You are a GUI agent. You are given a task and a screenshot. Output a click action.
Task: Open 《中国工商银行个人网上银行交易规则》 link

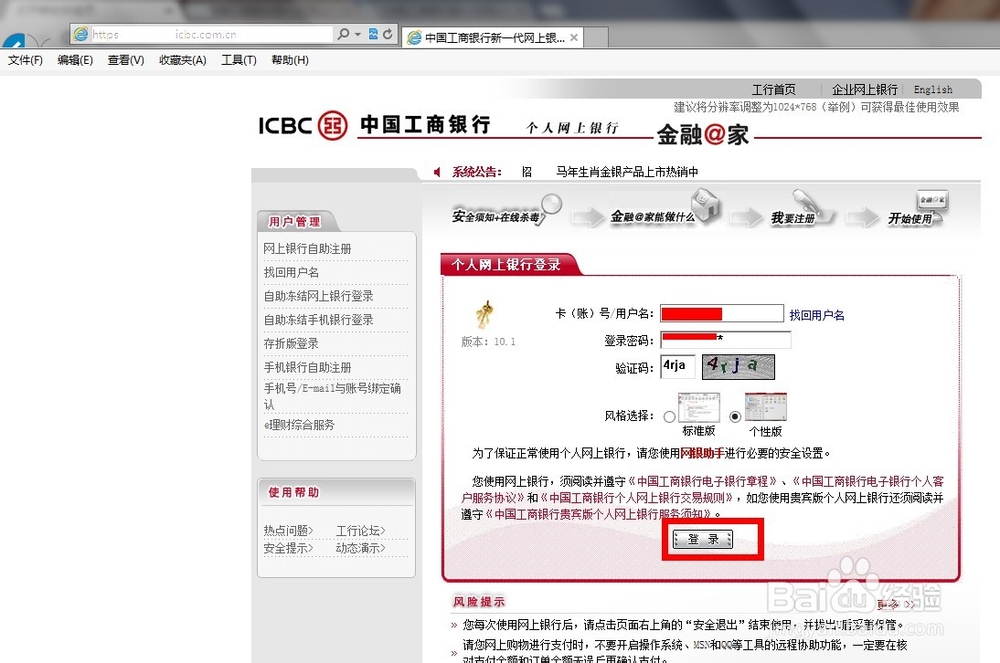[x=638, y=498]
